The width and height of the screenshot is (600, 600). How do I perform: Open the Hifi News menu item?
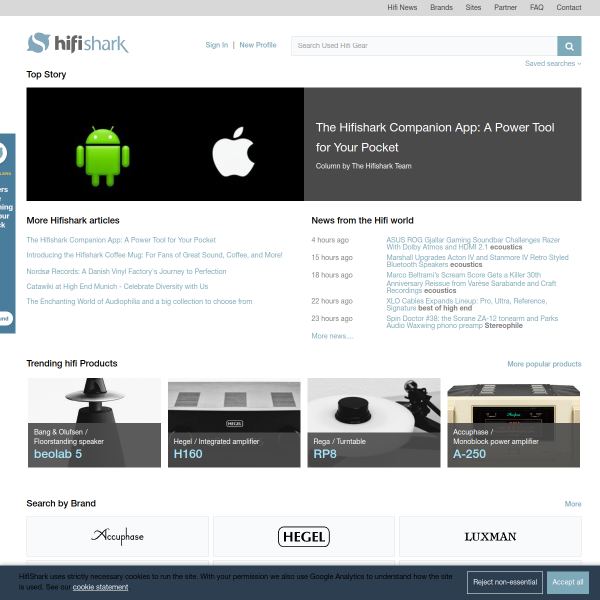(x=402, y=8)
